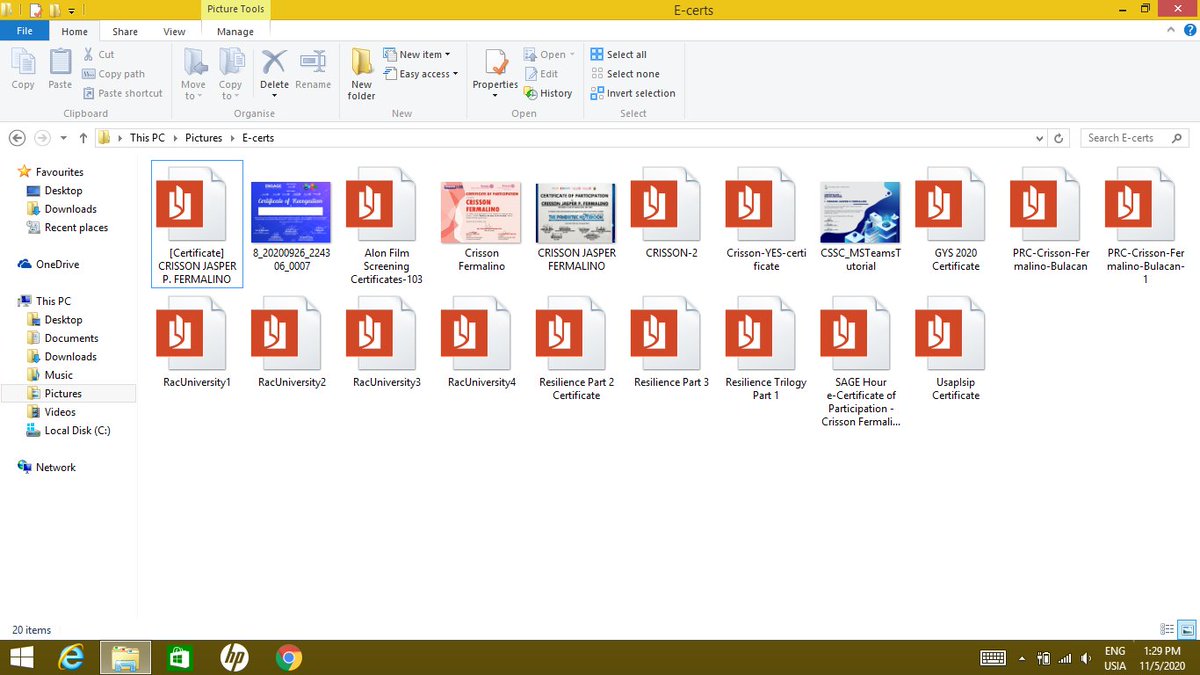Open the Copy to dropdown
The width and height of the screenshot is (1200, 675).
pos(231,75)
